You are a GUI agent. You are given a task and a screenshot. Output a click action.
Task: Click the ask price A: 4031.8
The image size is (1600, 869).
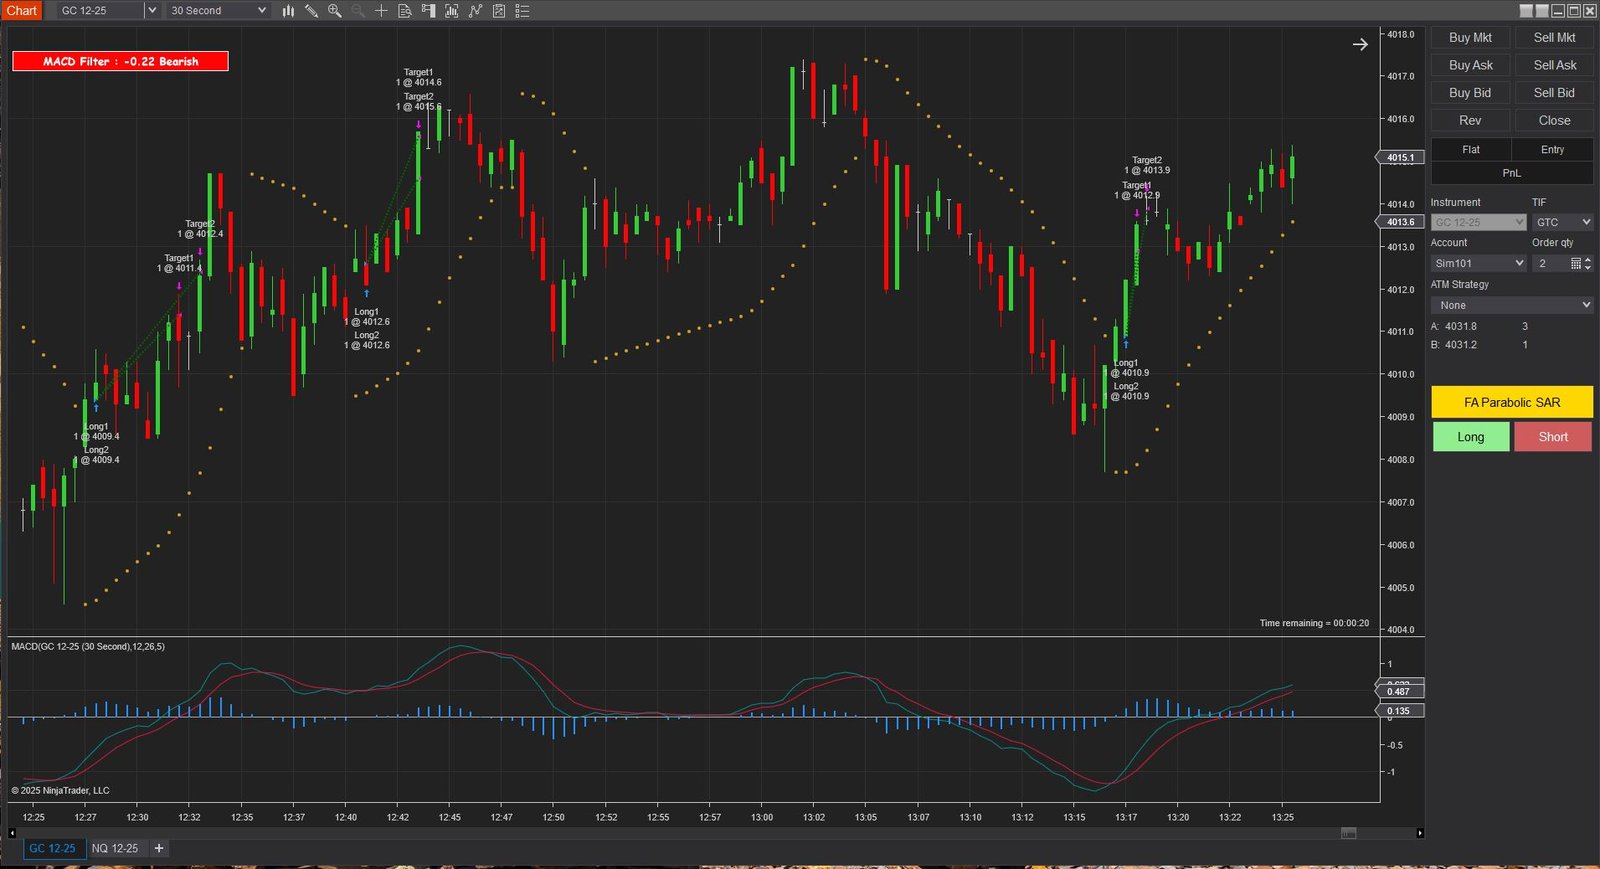point(1454,326)
